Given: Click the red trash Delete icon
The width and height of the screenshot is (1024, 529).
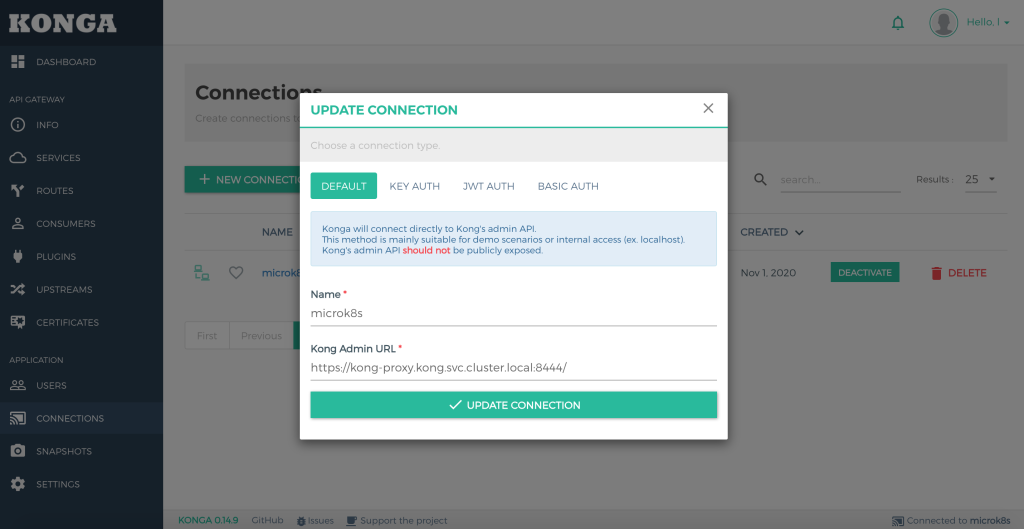Looking at the screenshot, I should point(936,273).
